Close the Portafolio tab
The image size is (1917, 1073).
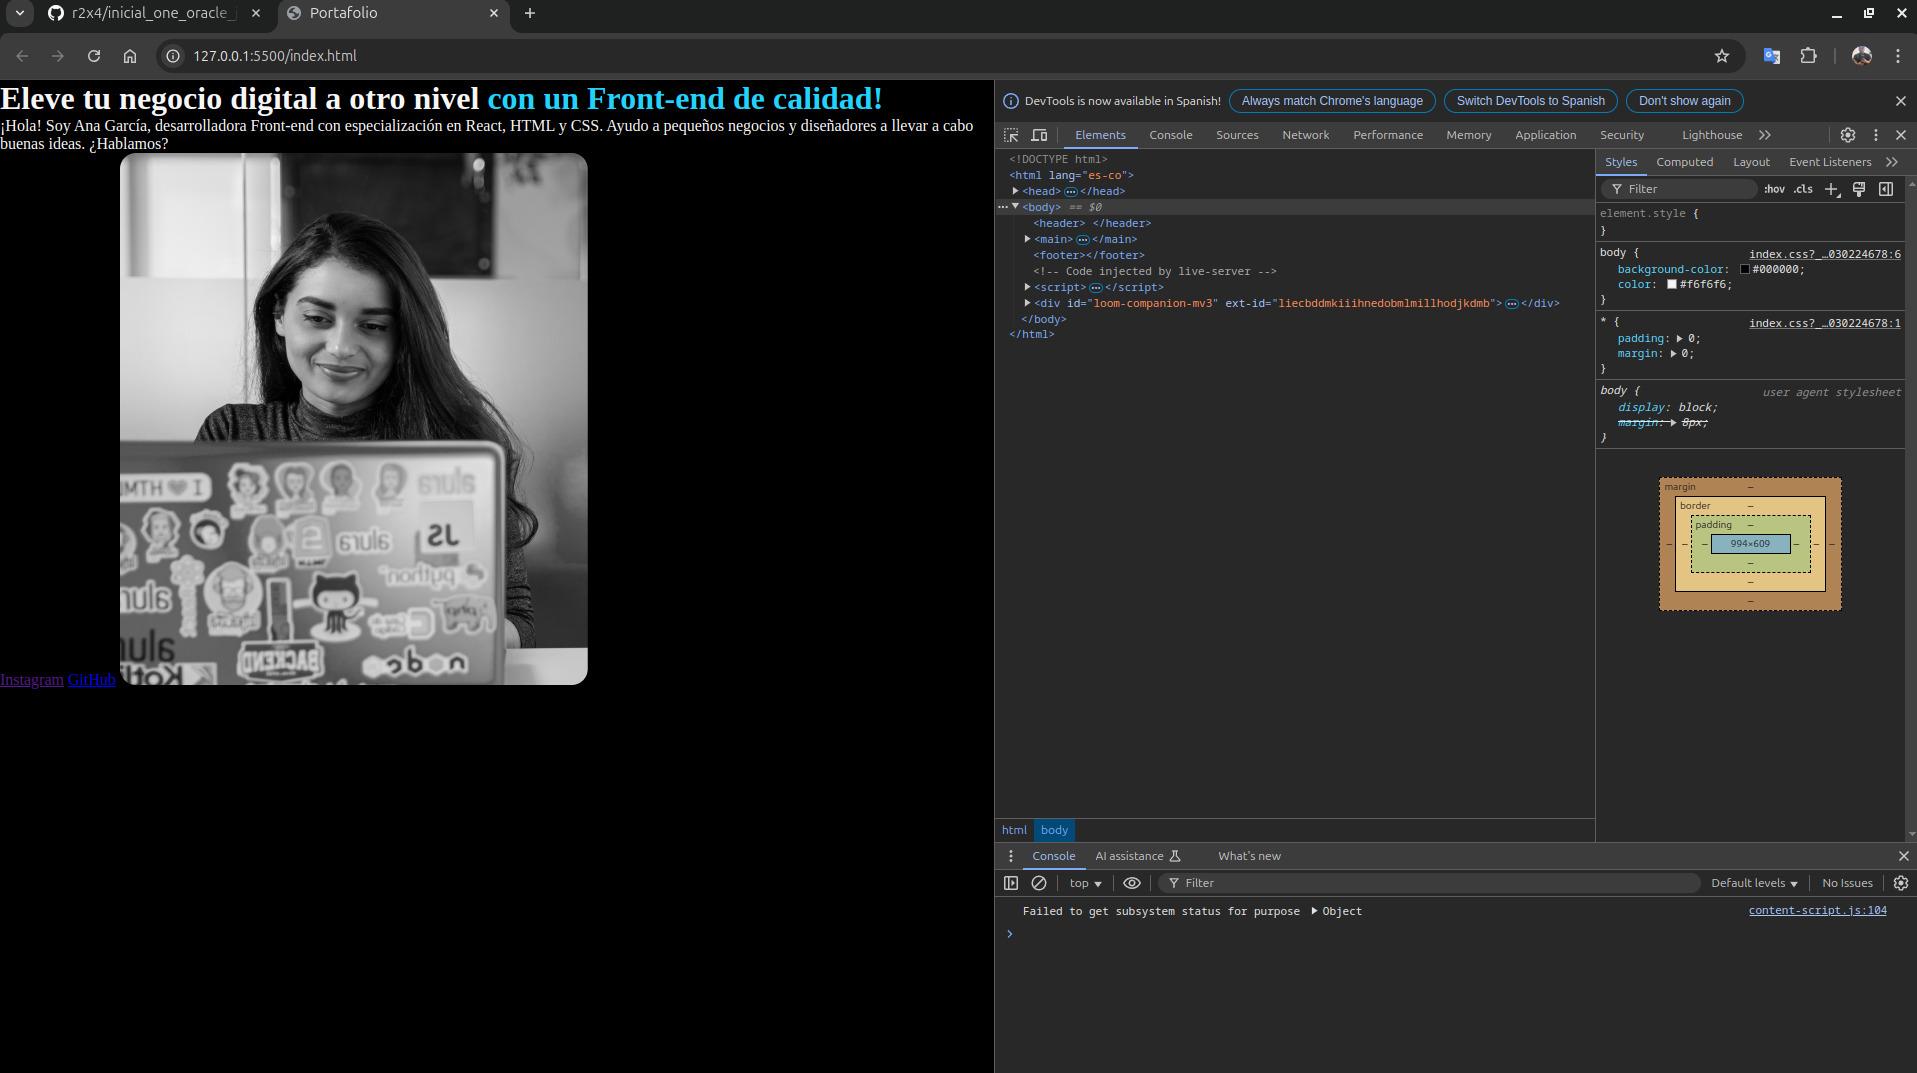pyautogui.click(x=494, y=13)
